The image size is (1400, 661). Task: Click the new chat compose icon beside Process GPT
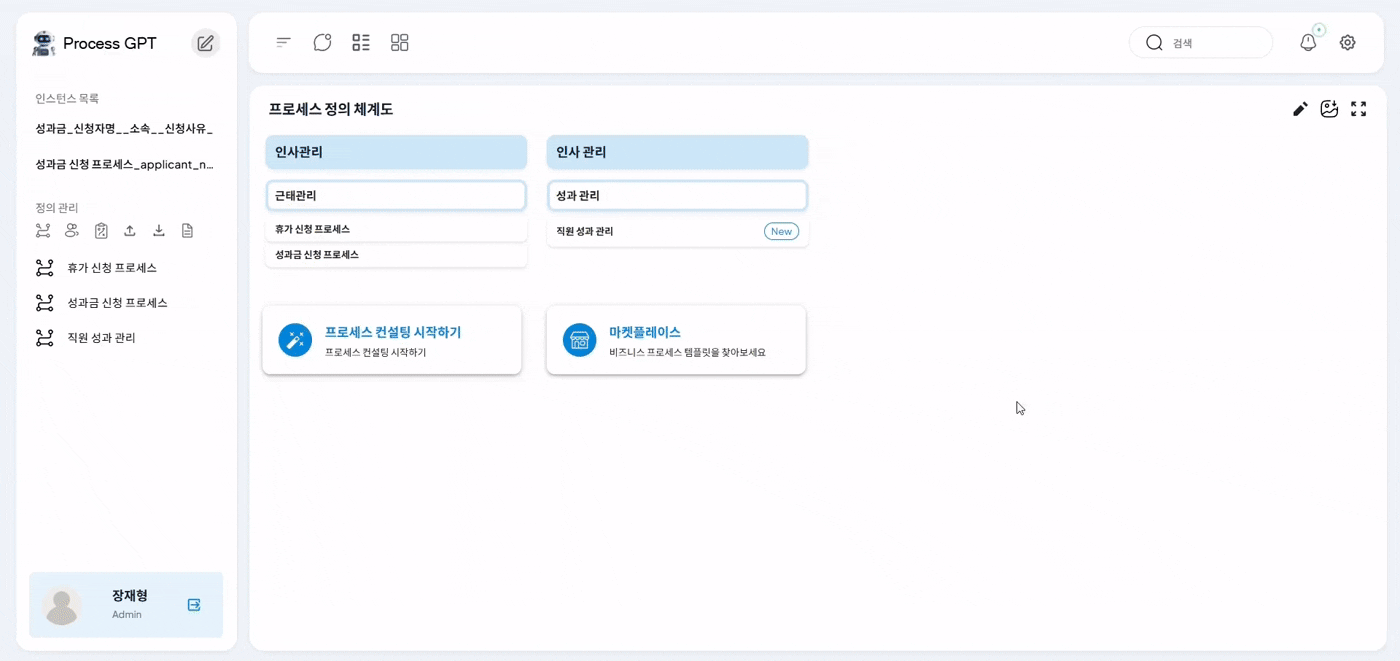coord(205,43)
